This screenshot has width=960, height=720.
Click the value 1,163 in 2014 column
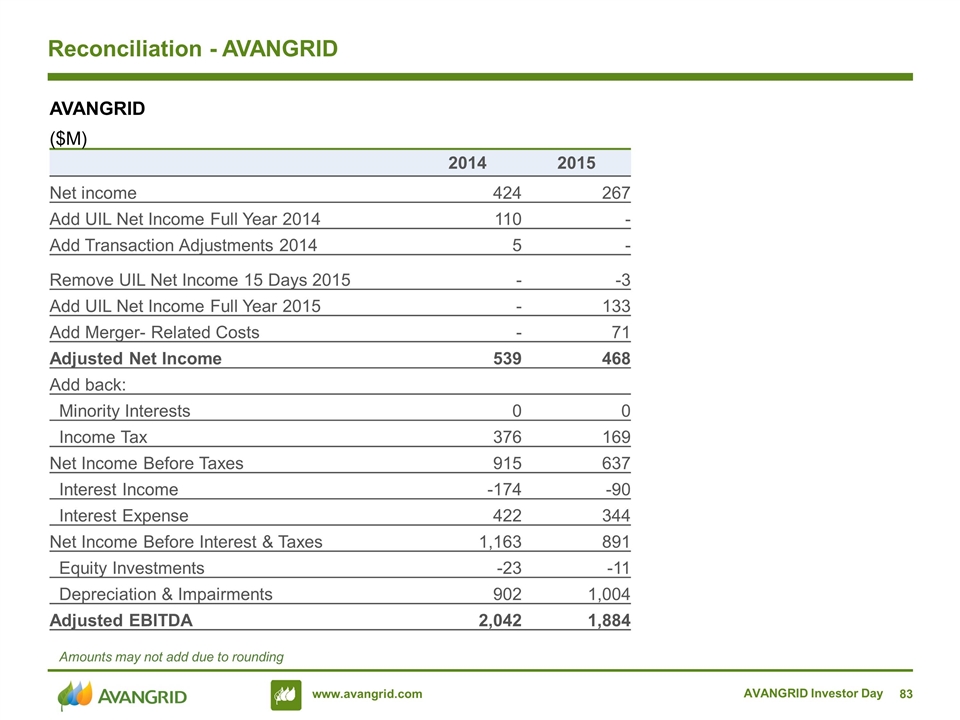[x=500, y=542]
